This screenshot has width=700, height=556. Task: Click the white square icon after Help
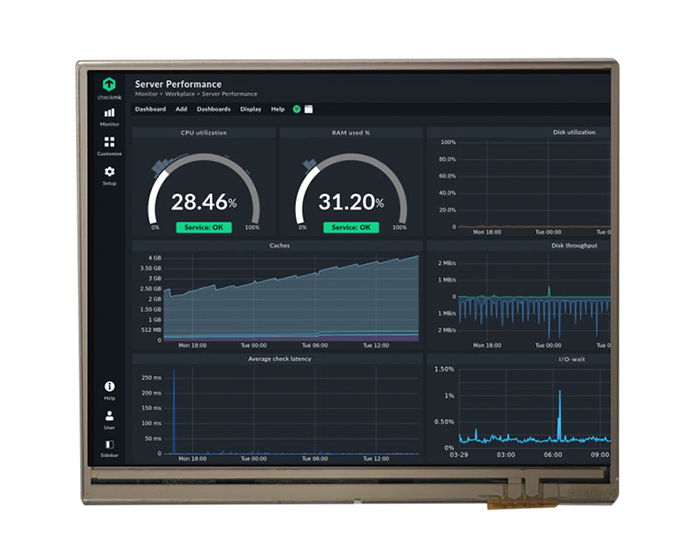tap(309, 109)
